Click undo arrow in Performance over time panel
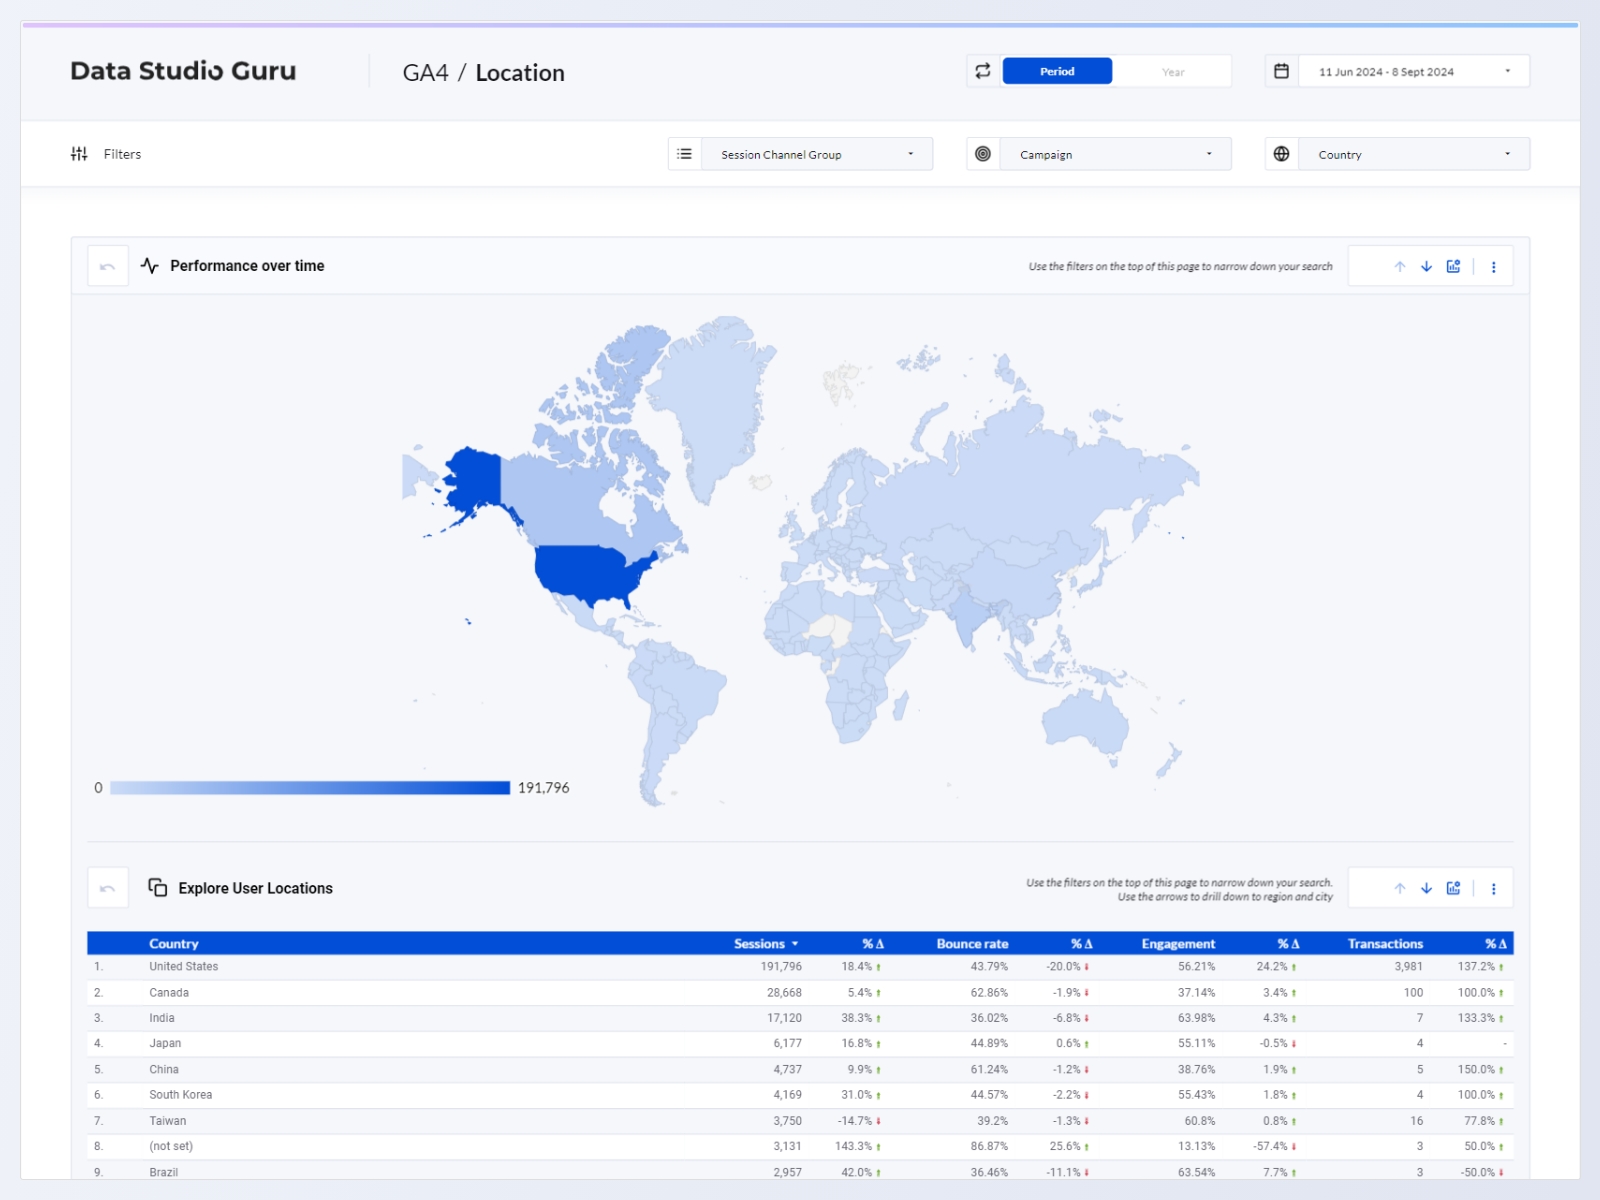The image size is (1600, 1200). [x=108, y=266]
